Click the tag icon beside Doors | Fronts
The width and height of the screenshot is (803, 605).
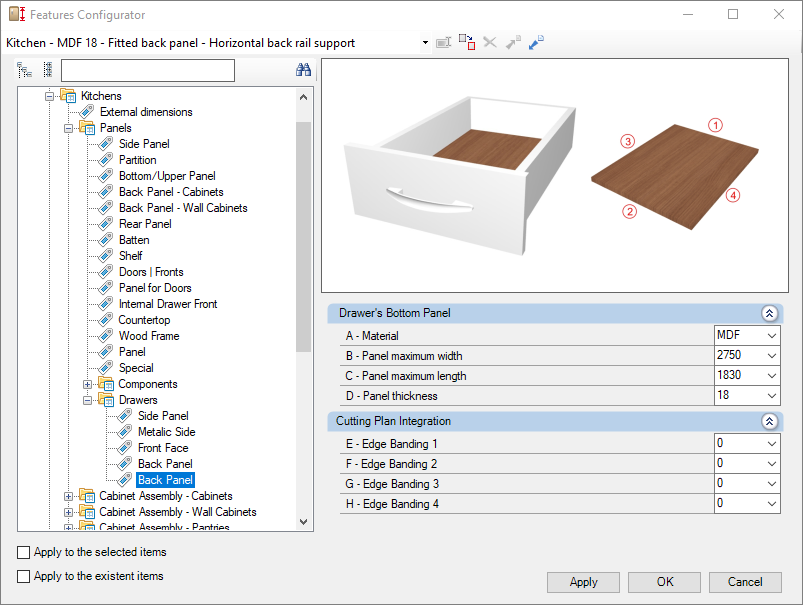105,272
